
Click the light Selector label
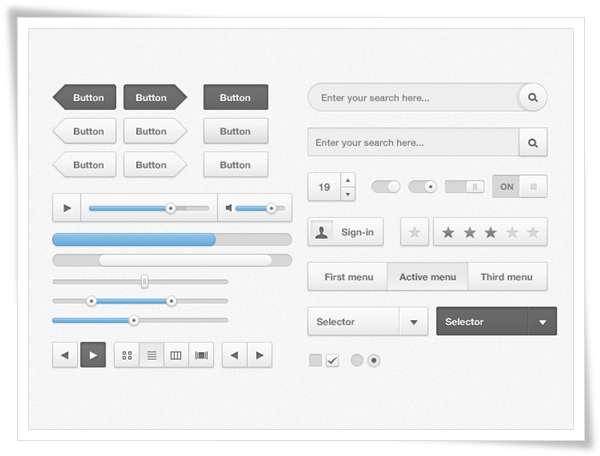[336, 322]
